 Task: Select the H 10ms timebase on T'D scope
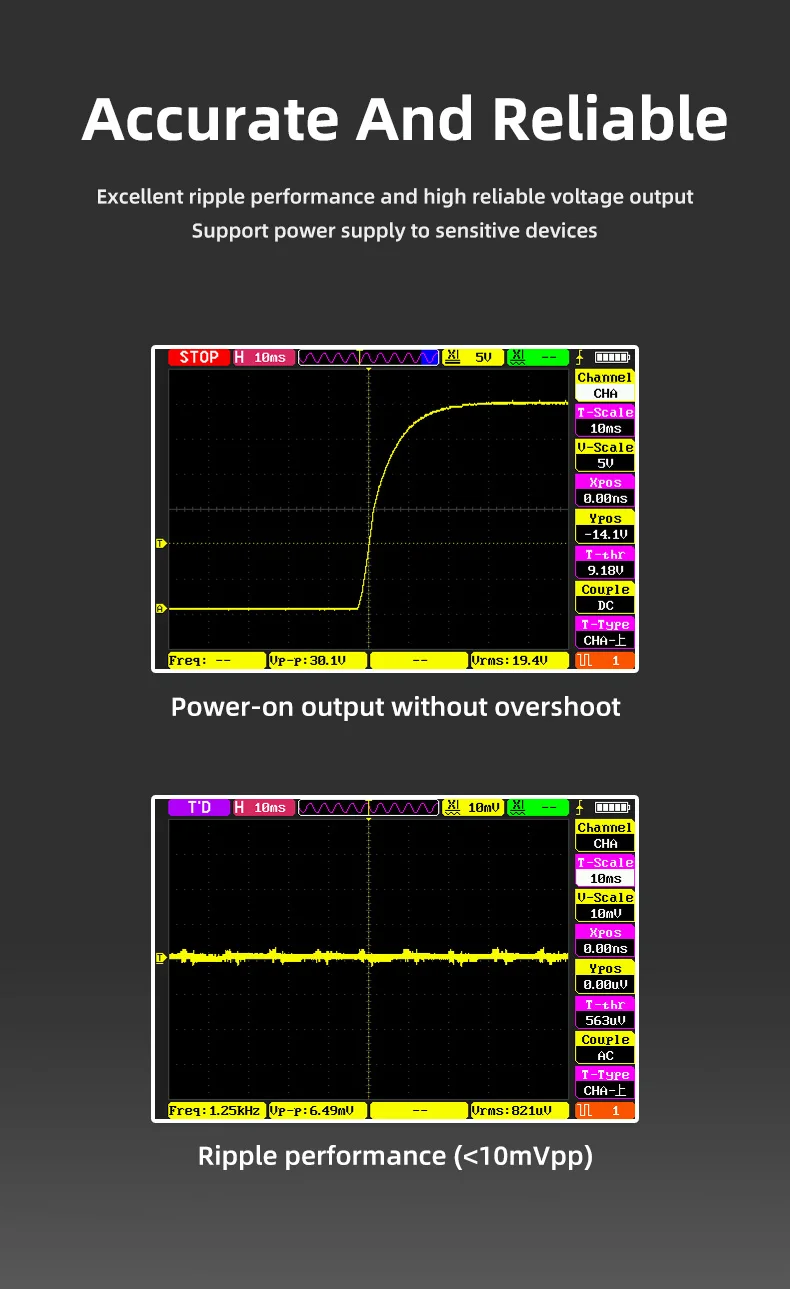(x=264, y=807)
